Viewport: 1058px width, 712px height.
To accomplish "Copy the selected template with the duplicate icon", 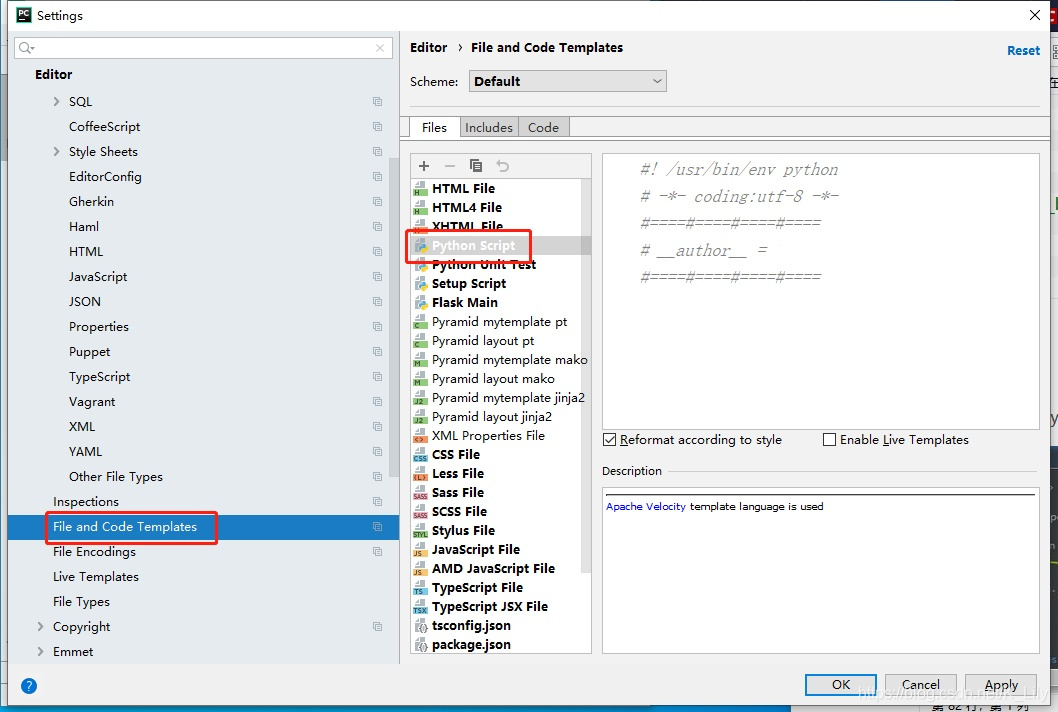I will [476, 166].
